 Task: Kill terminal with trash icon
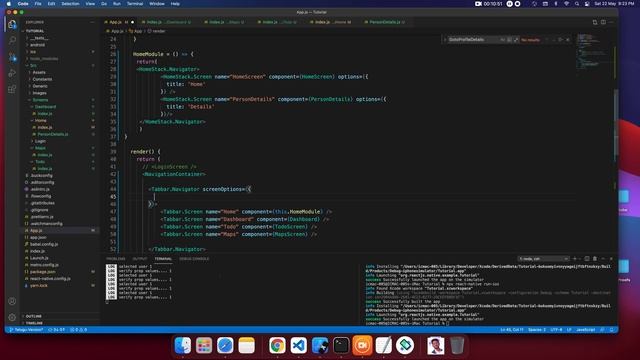click(x=595, y=259)
